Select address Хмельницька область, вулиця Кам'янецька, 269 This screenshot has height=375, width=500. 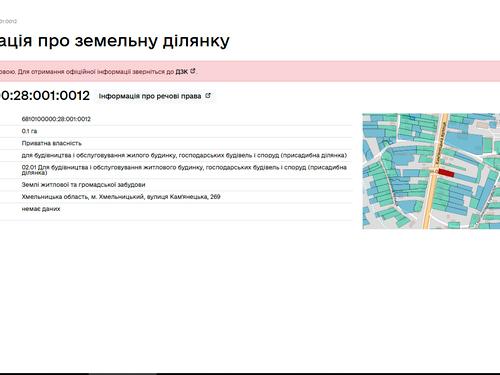(121, 197)
